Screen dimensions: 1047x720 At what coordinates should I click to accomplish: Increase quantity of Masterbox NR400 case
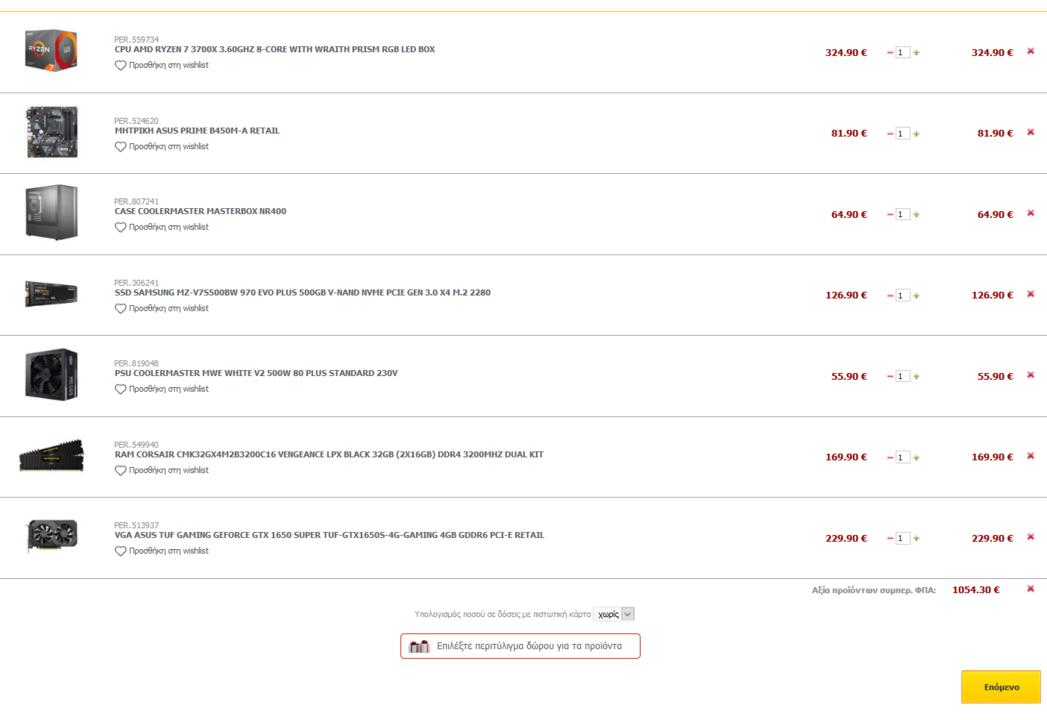click(x=916, y=214)
